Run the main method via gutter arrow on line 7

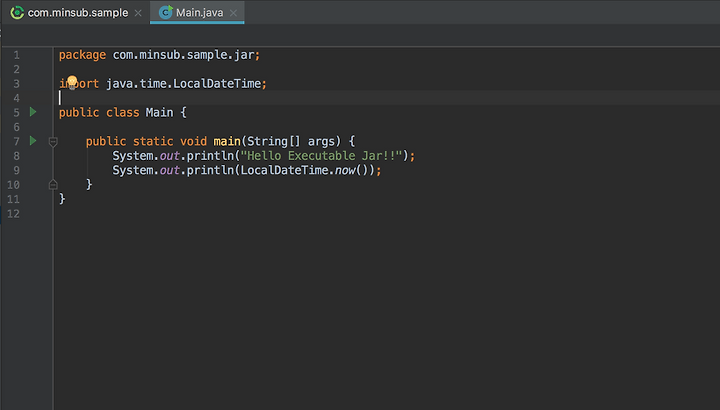coord(33,140)
